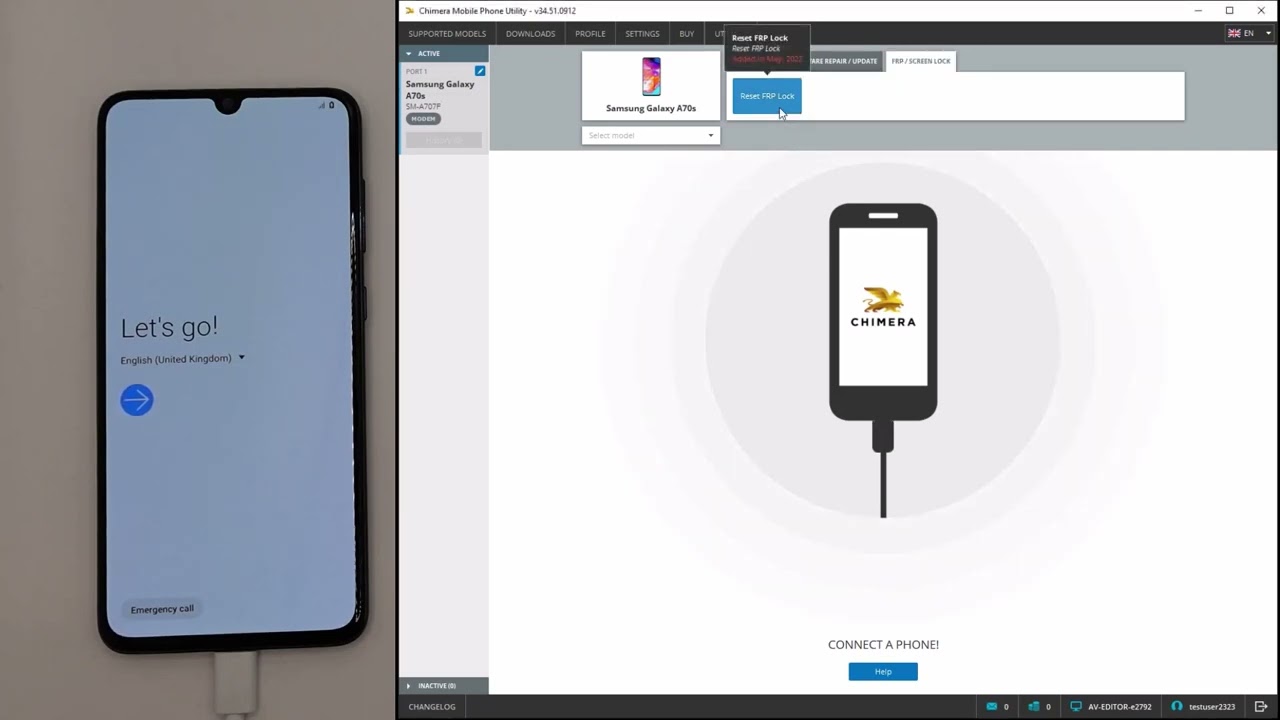The image size is (1280, 720).
Task: Open the Settings menu
Action: [642, 34]
